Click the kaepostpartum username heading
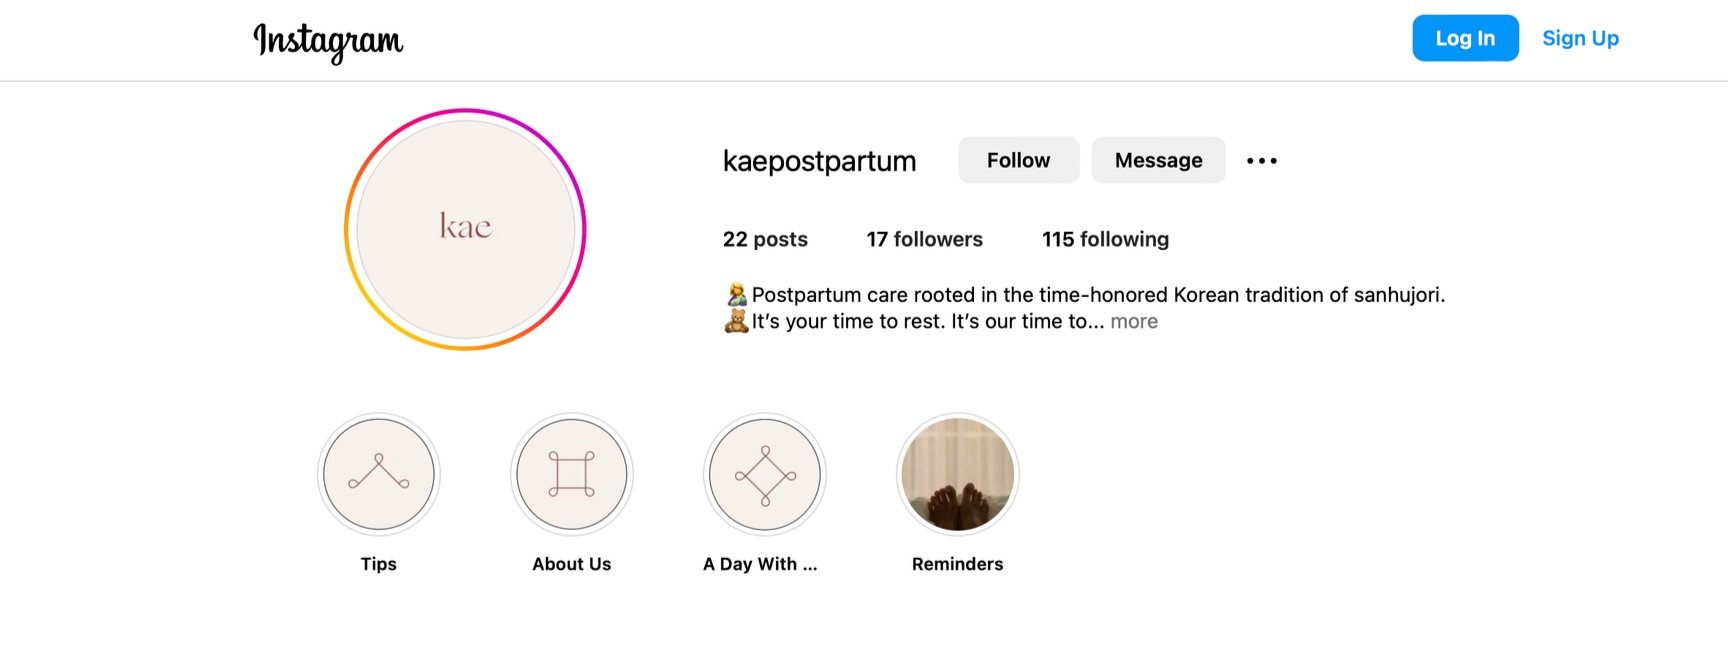 (819, 161)
